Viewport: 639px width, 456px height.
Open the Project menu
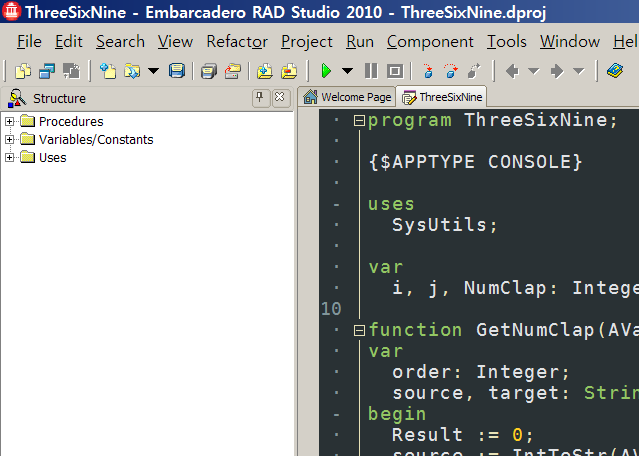pyautogui.click(x=307, y=42)
